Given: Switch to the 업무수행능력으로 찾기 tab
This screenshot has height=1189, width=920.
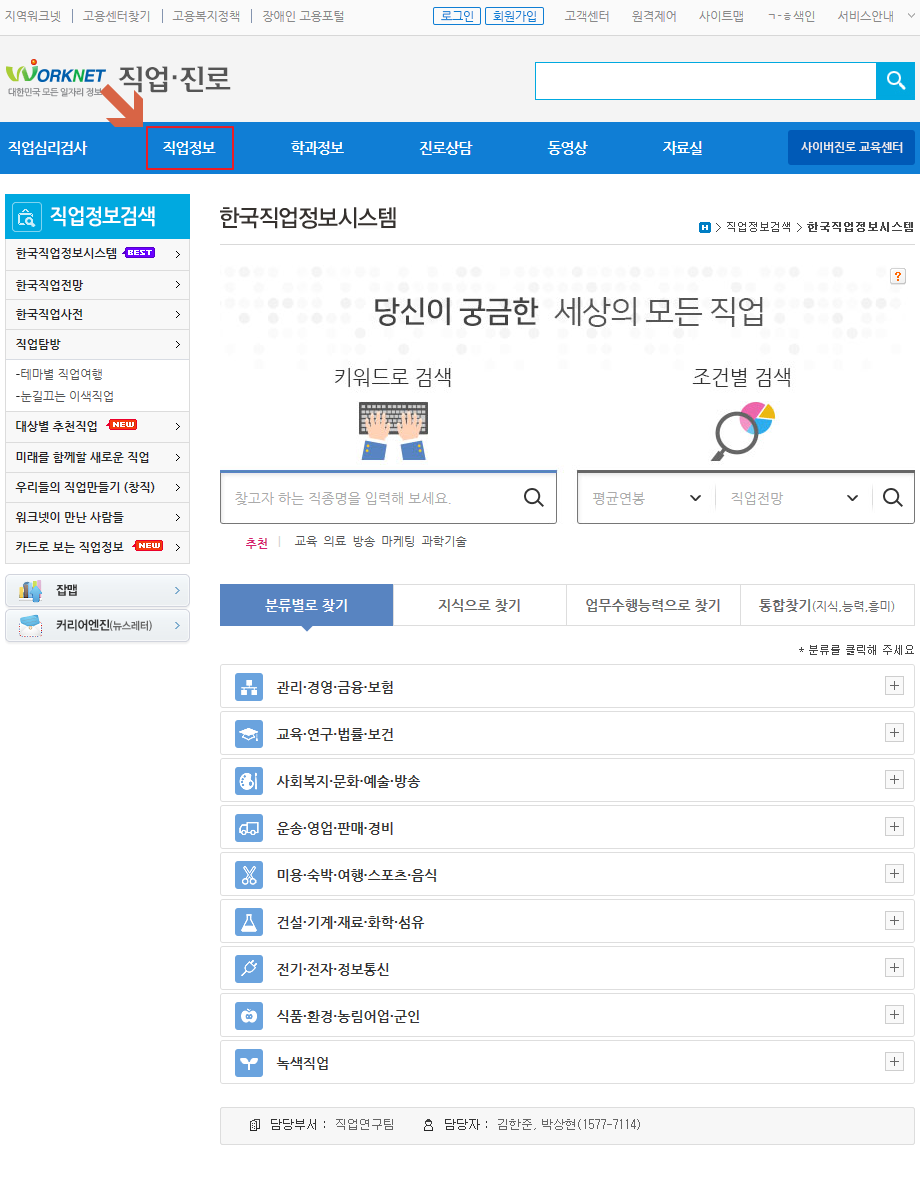Looking at the screenshot, I should [653, 605].
